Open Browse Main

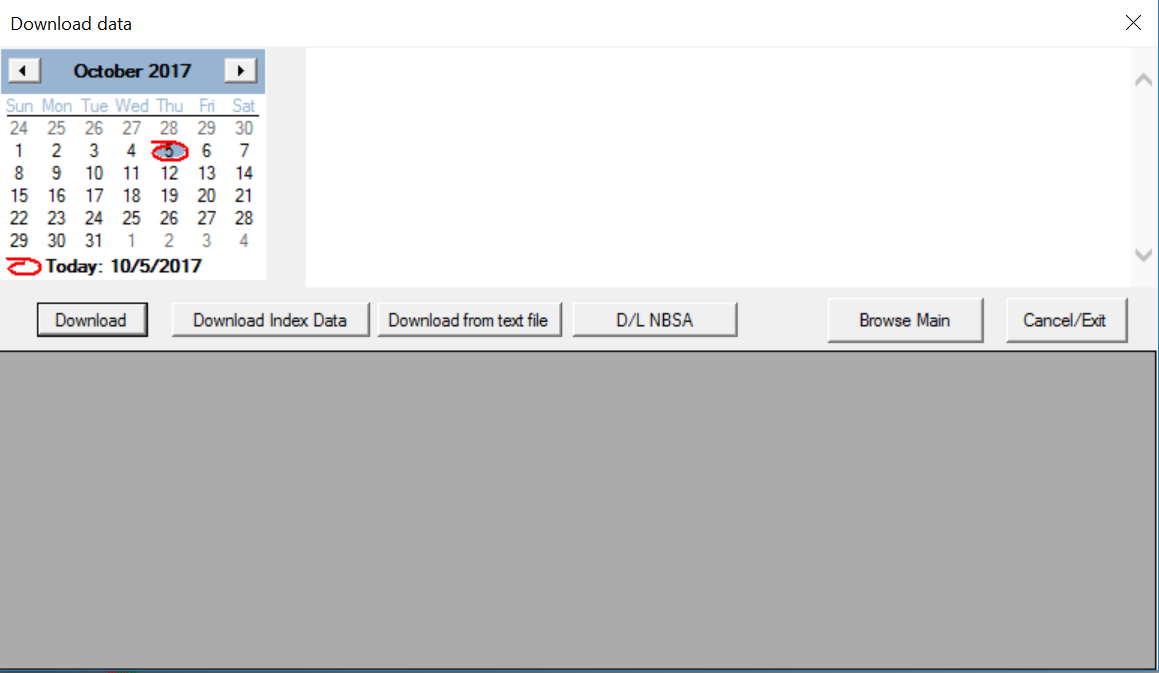click(x=904, y=320)
